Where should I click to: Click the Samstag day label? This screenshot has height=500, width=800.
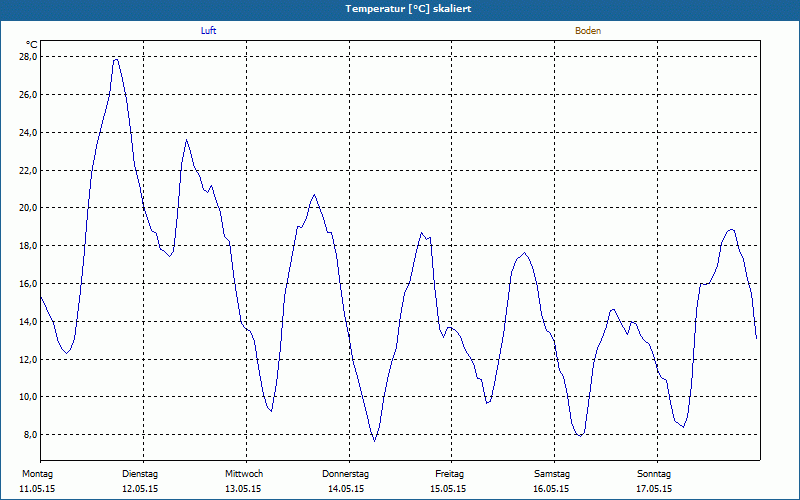coord(552,474)
